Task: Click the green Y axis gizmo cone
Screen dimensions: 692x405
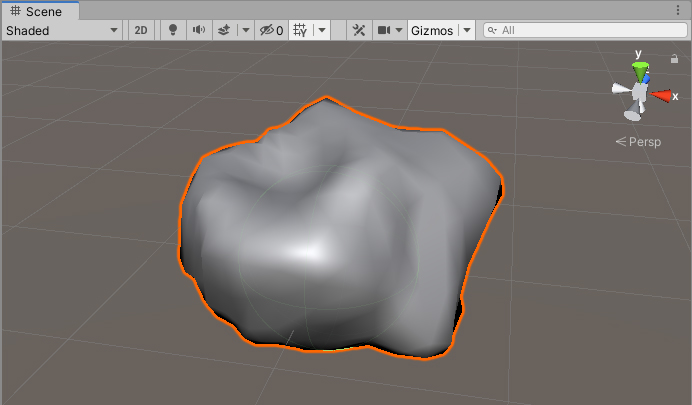Action: pos(640,70)
